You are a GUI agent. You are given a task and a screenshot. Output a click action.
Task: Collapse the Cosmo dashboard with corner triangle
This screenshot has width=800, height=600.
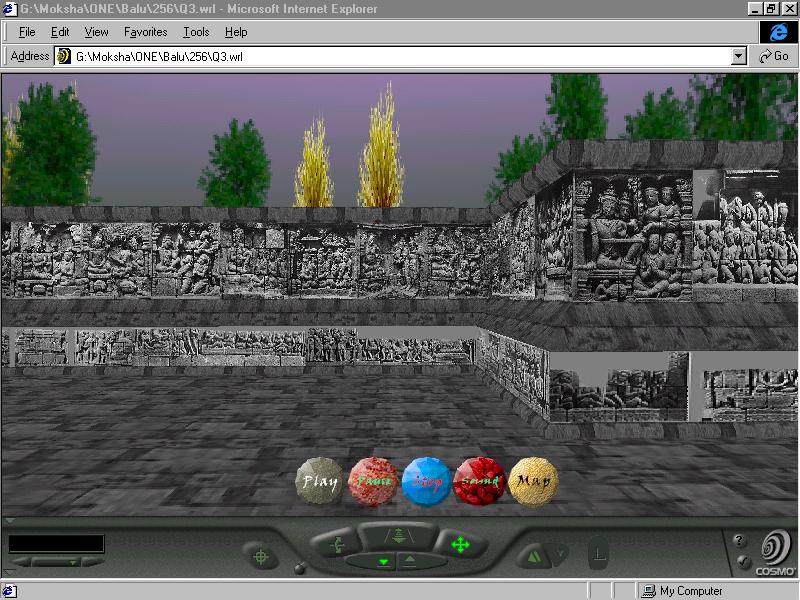(x=9, y=521)
